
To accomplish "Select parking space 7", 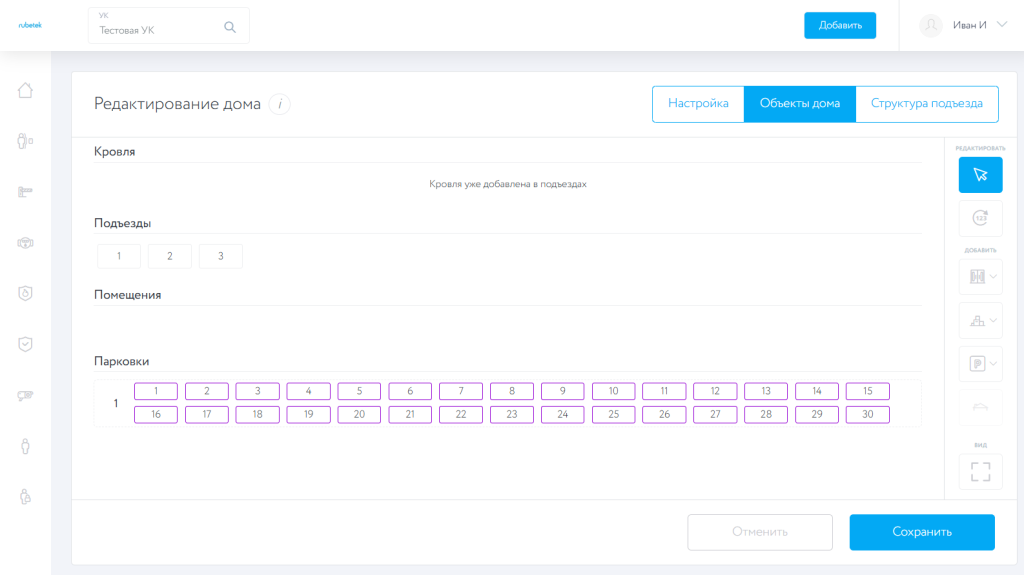I will pos(461,391).
